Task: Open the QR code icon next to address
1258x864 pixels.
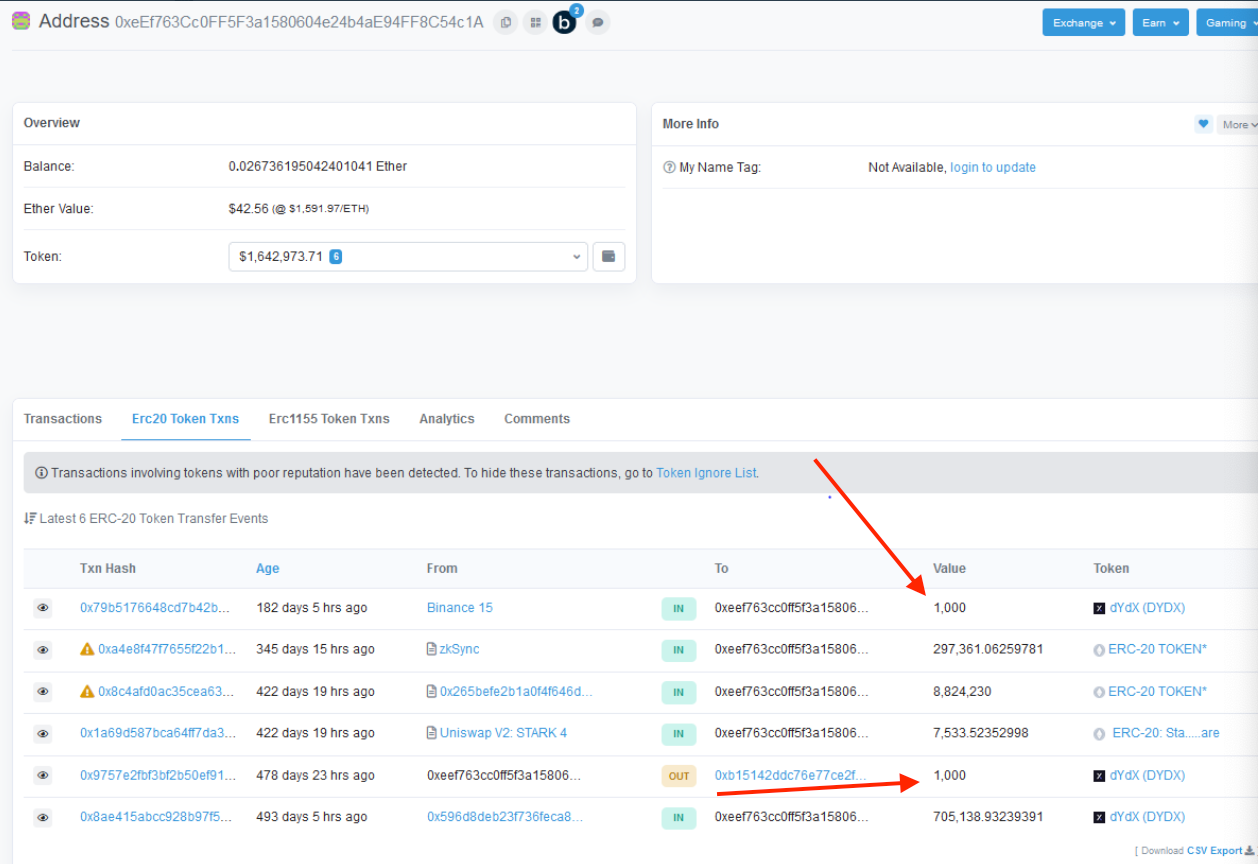Action: [535, 22]
